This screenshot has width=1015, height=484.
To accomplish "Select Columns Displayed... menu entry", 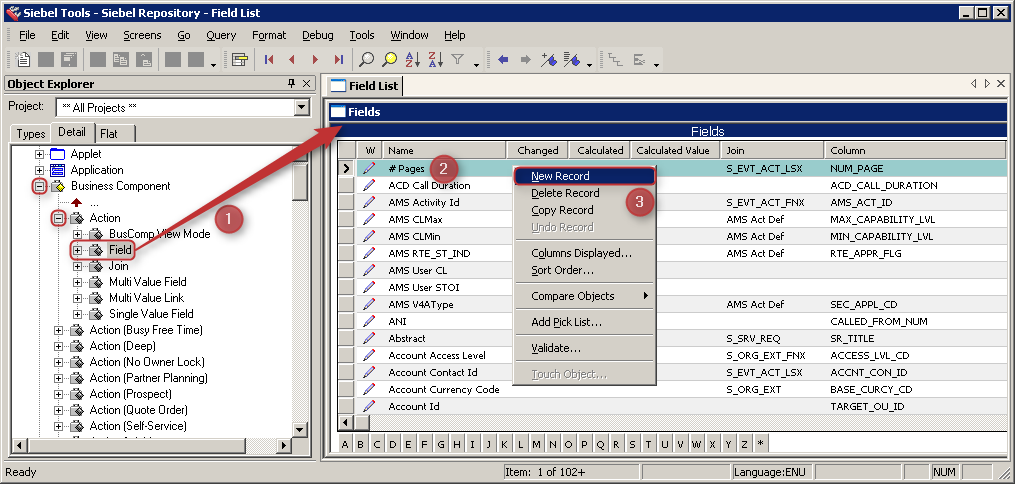I will 585,253.
